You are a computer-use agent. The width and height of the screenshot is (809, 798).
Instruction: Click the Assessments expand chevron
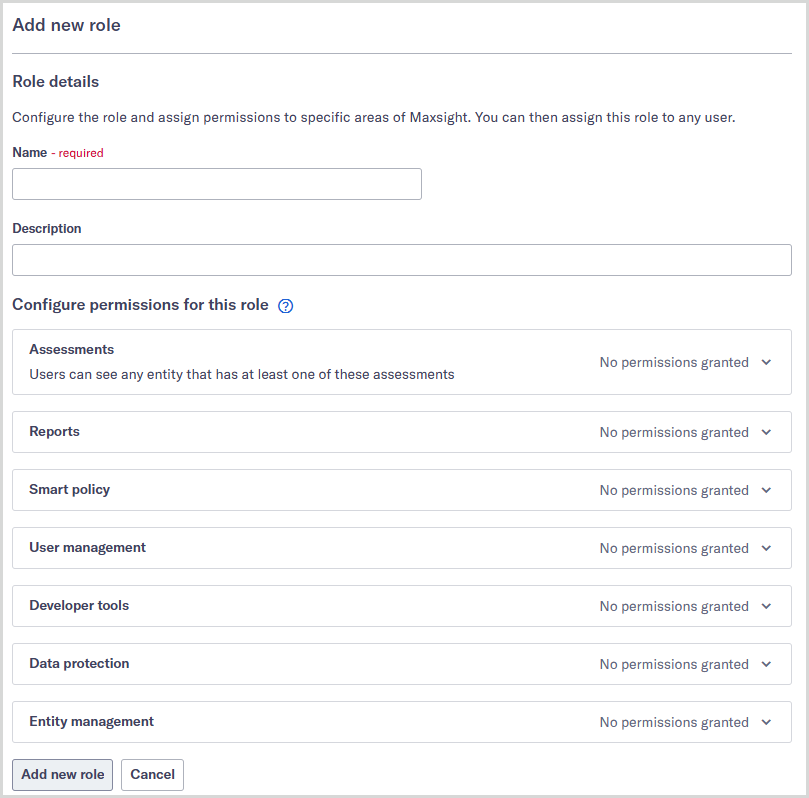coord(766,362)
